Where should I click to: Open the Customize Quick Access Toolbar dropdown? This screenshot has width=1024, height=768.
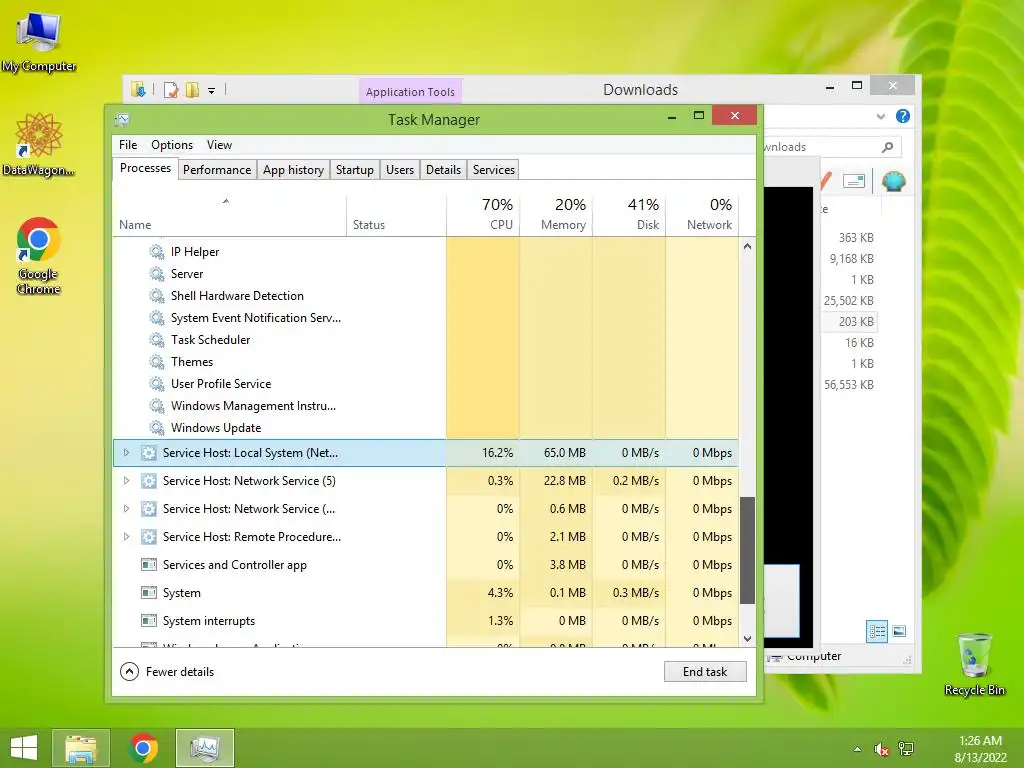pos(212,91)
